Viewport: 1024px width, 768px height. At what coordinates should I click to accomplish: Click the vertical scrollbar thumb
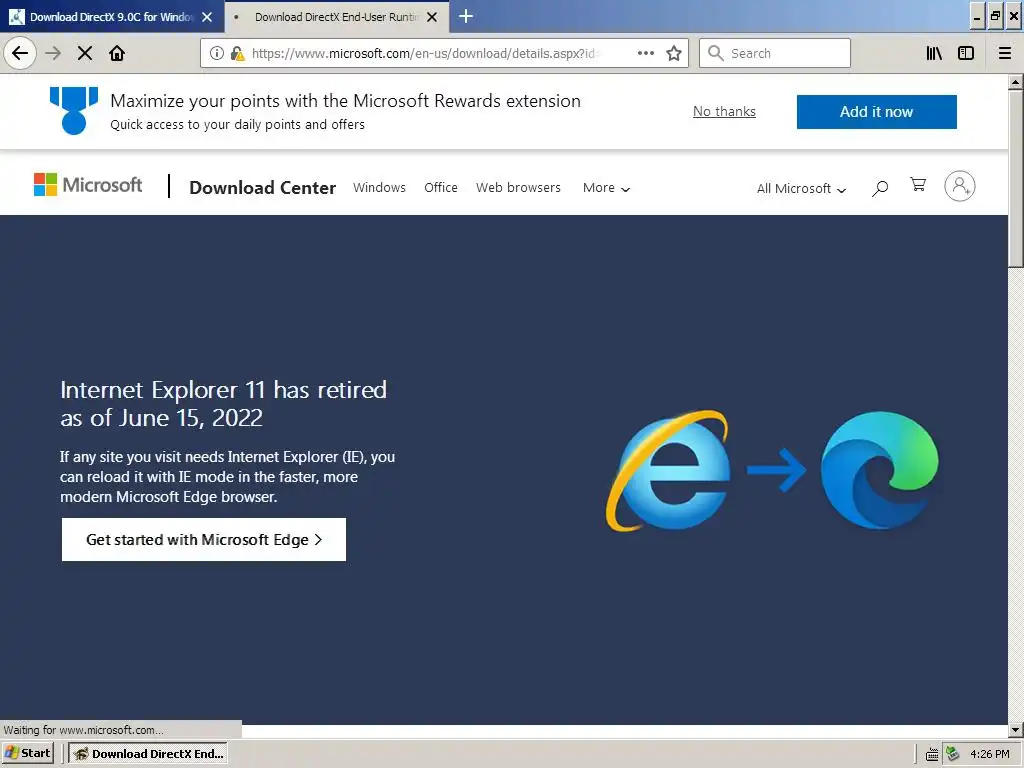1016,179
